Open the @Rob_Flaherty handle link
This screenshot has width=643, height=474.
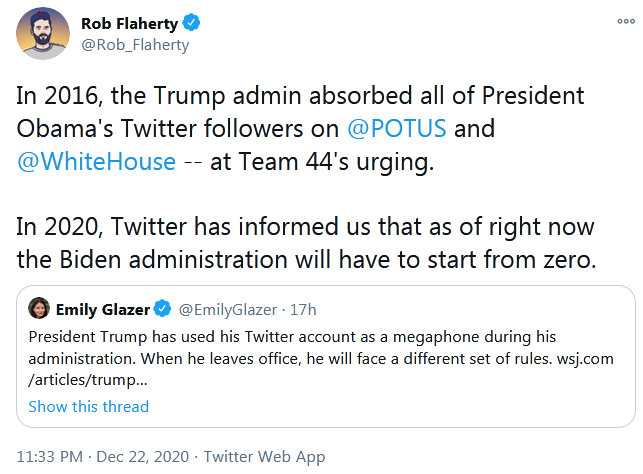pos(134,44)
